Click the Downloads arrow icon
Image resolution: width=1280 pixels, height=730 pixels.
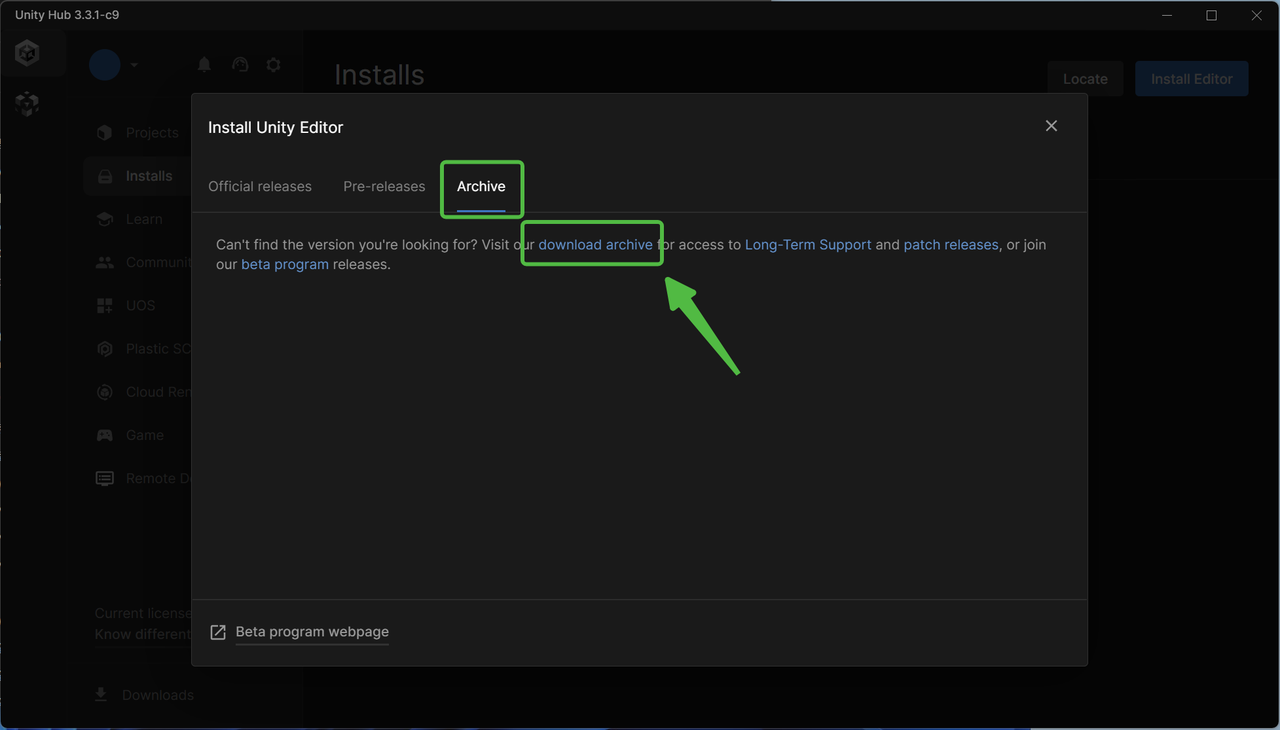(x=100, y=694)
